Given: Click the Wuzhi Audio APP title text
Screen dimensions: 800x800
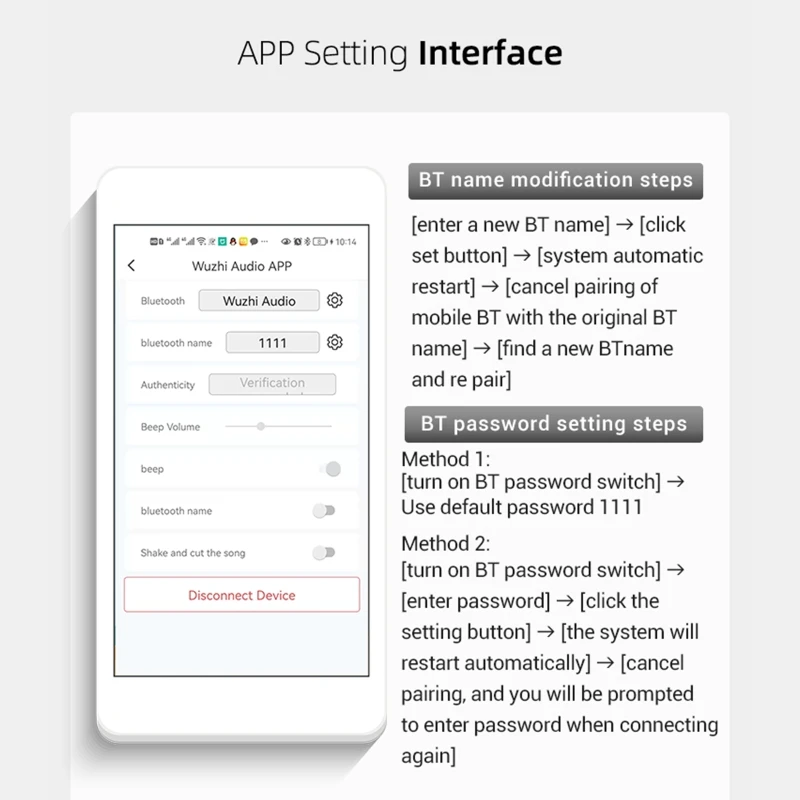Looking at the screenshot, I should [243, 266].
